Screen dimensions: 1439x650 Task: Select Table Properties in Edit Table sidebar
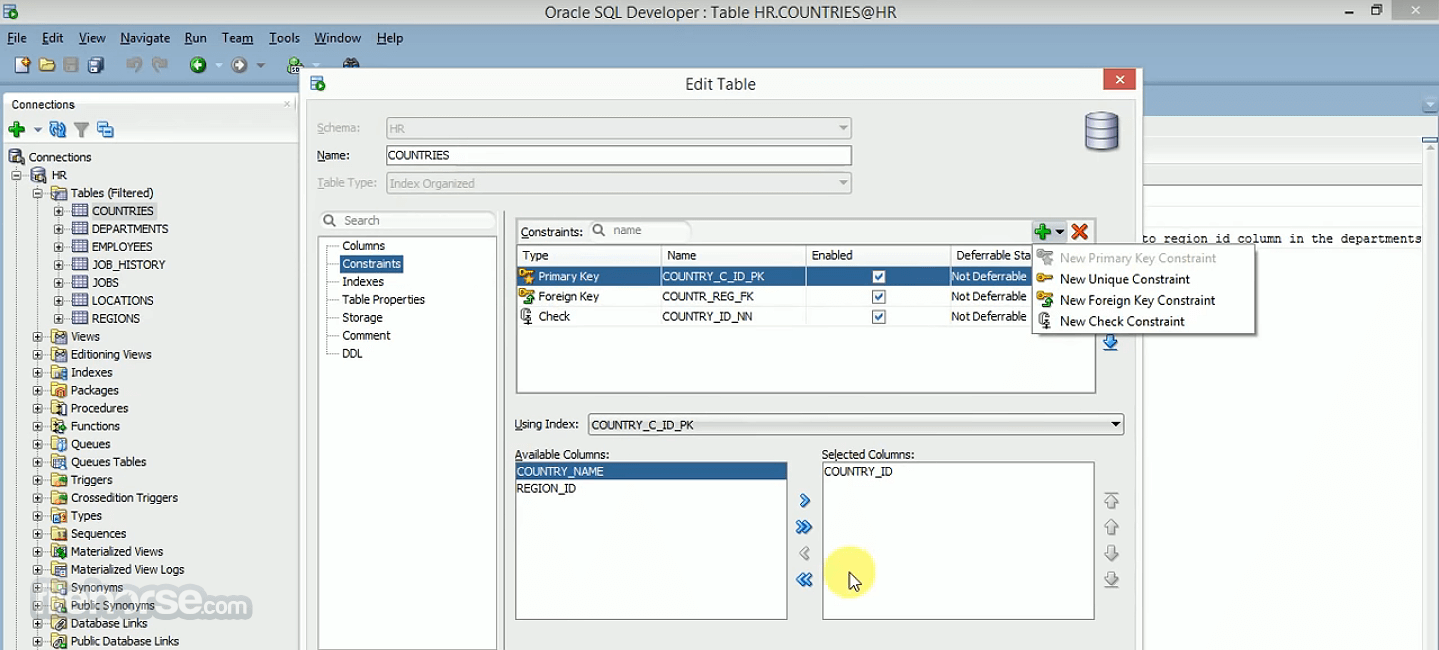383,300
